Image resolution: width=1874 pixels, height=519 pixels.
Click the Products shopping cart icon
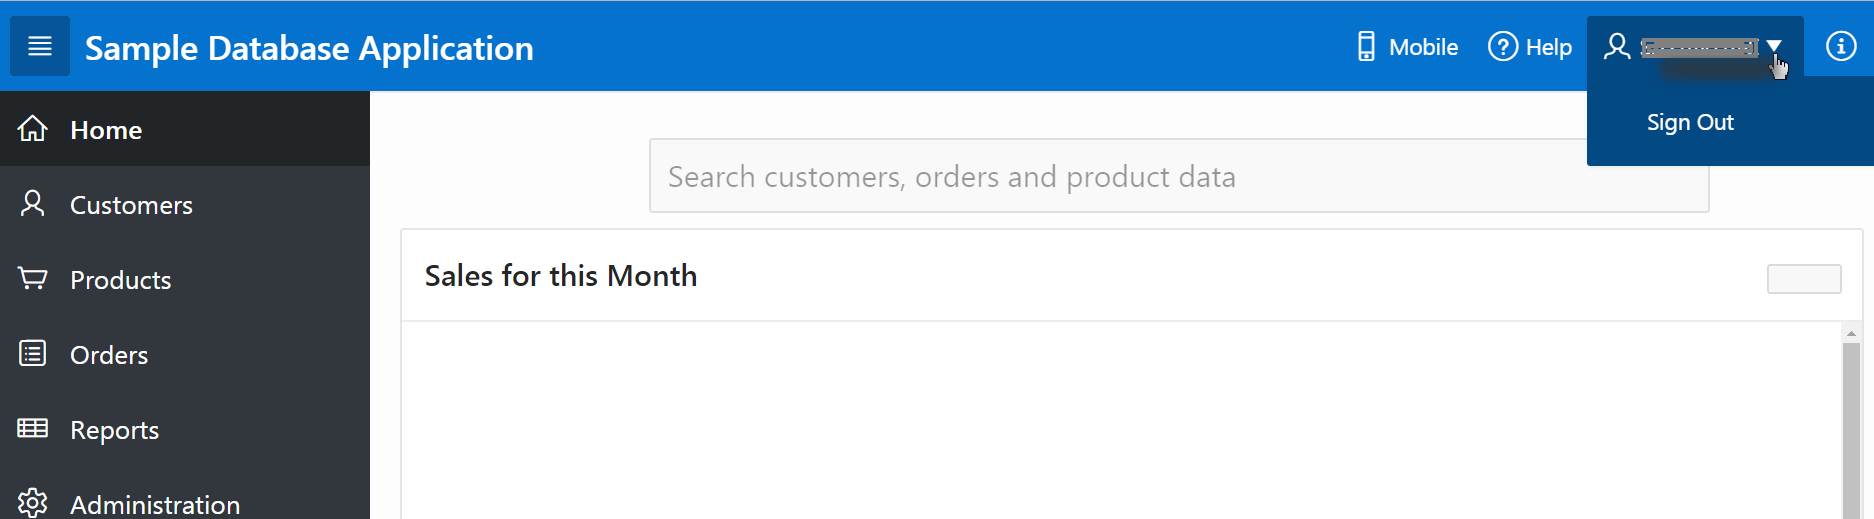(x=33, y=278)
